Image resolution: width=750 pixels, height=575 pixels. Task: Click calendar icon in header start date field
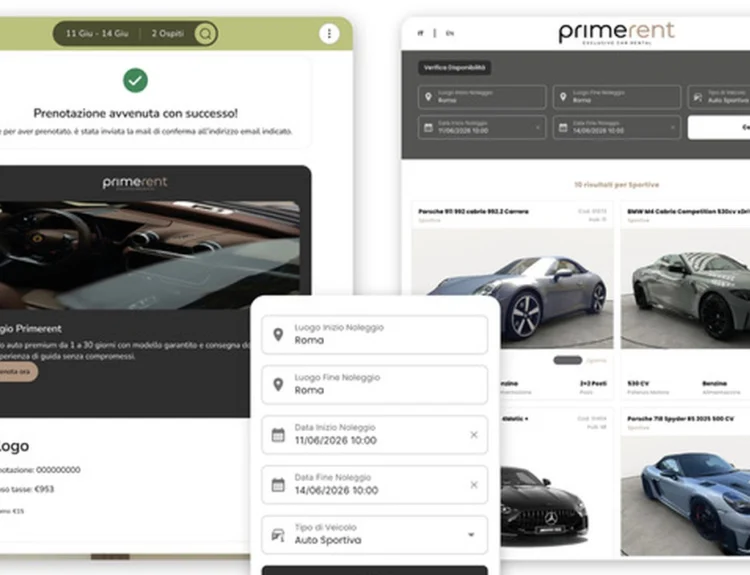(x=428, y=127)
